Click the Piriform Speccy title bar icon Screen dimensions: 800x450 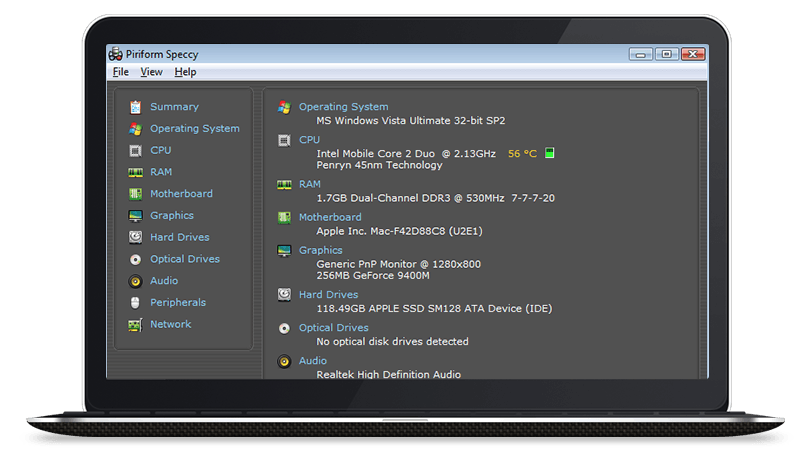(116, 54)
